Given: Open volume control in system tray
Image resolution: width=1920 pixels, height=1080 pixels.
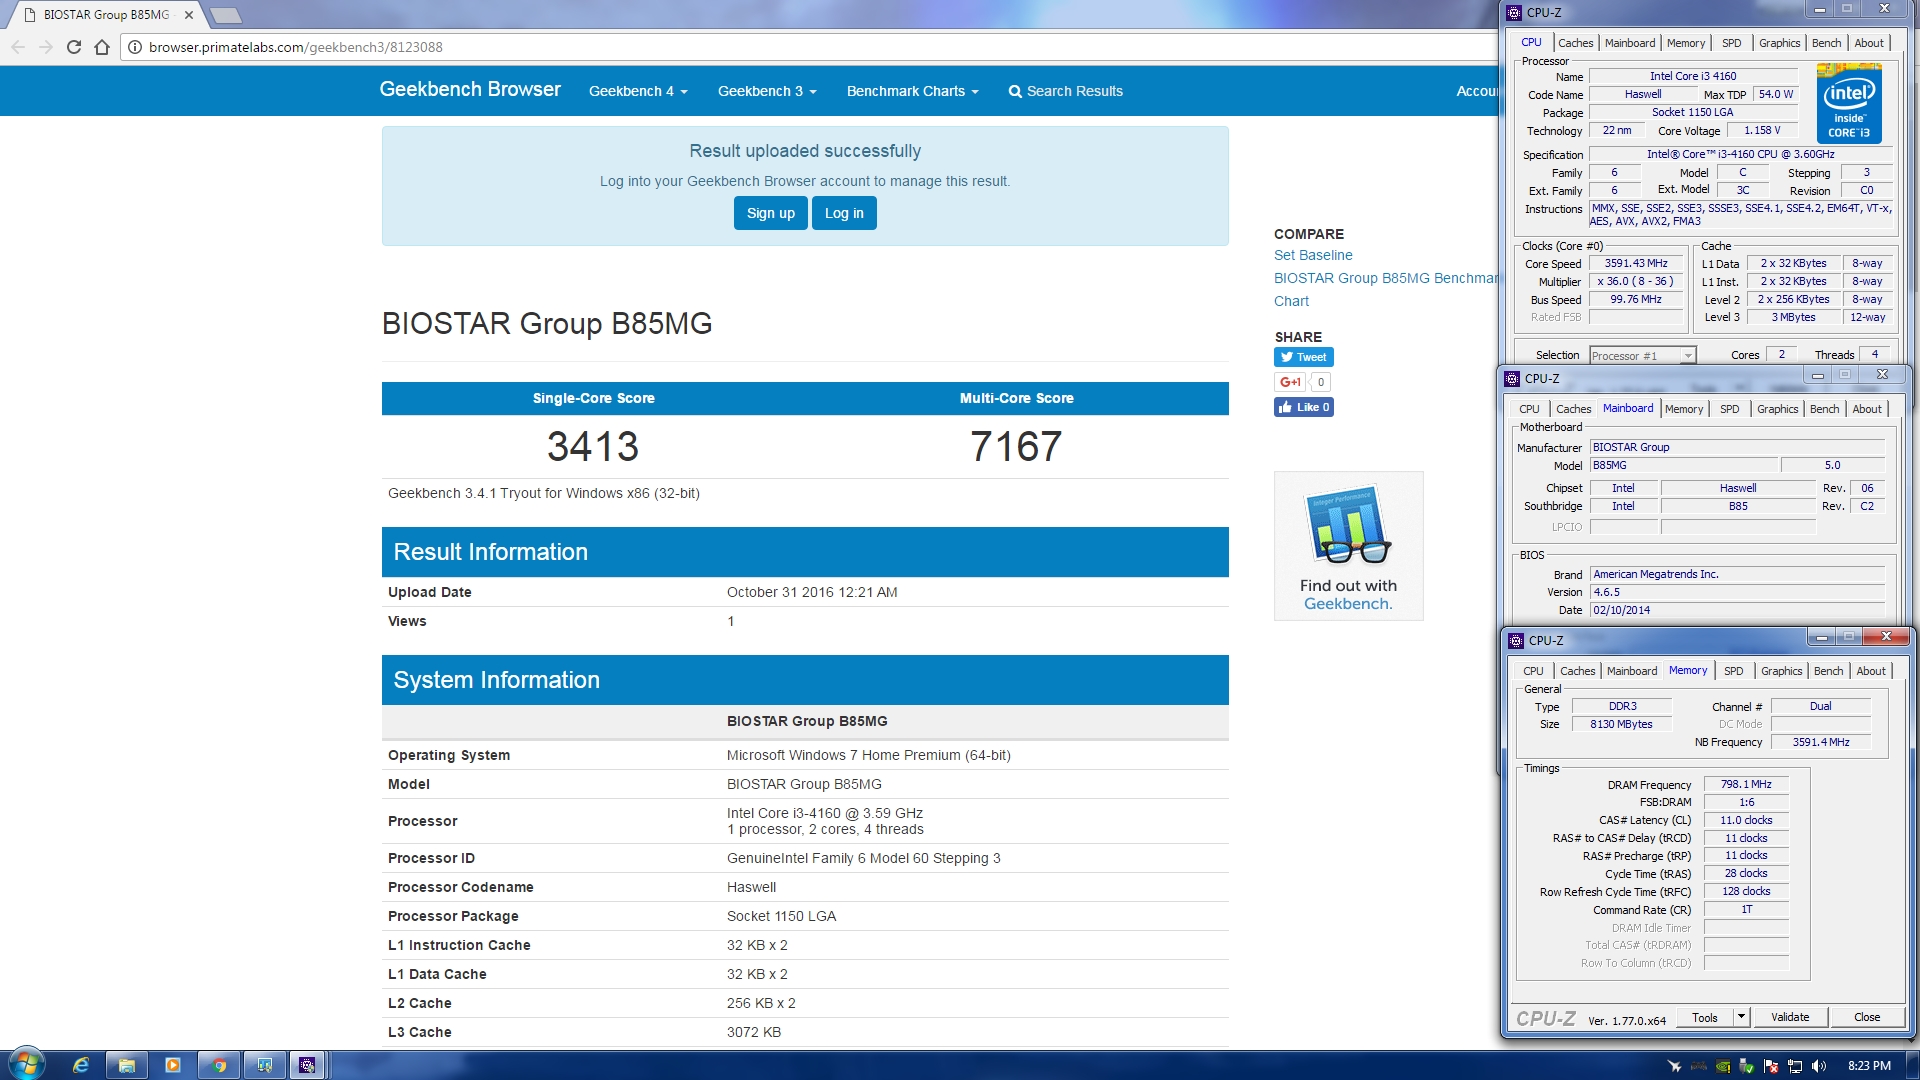Looking at the screenshot, I should click(x=1819, y=1066).
